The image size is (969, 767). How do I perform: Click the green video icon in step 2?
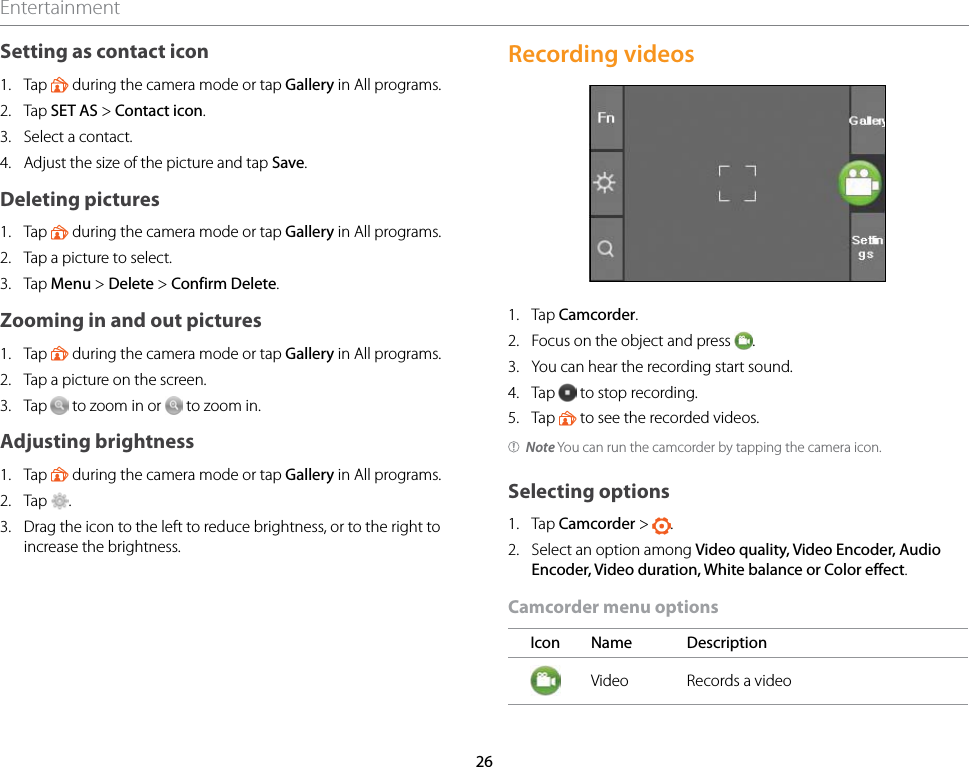pos(743,341)
